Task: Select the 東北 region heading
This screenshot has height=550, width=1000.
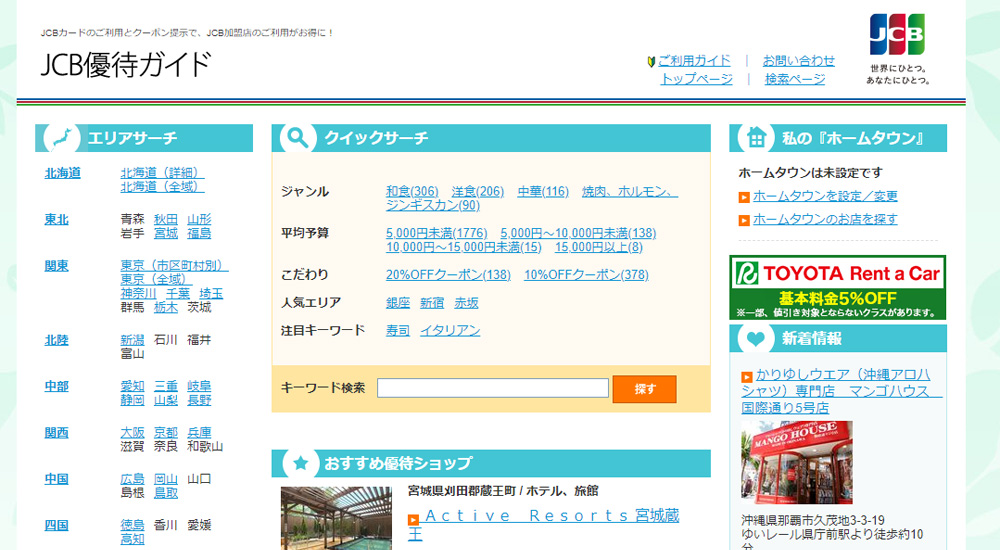Action: click(x=56, y=219)
